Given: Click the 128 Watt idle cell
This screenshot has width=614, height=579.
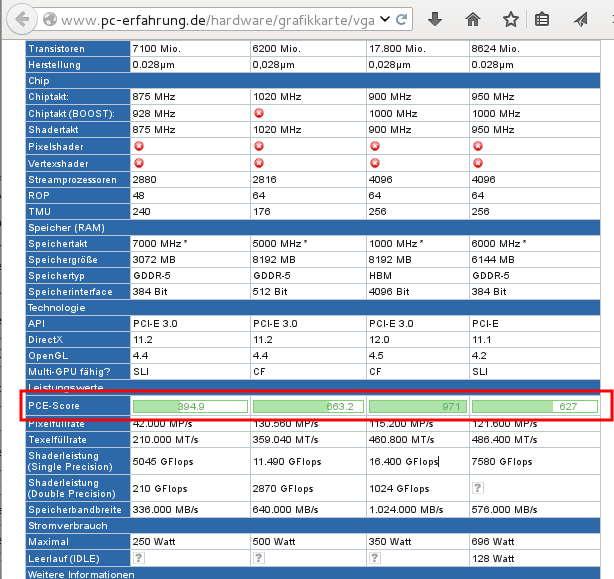Looking at the screenshot, I should pos(535,558).
